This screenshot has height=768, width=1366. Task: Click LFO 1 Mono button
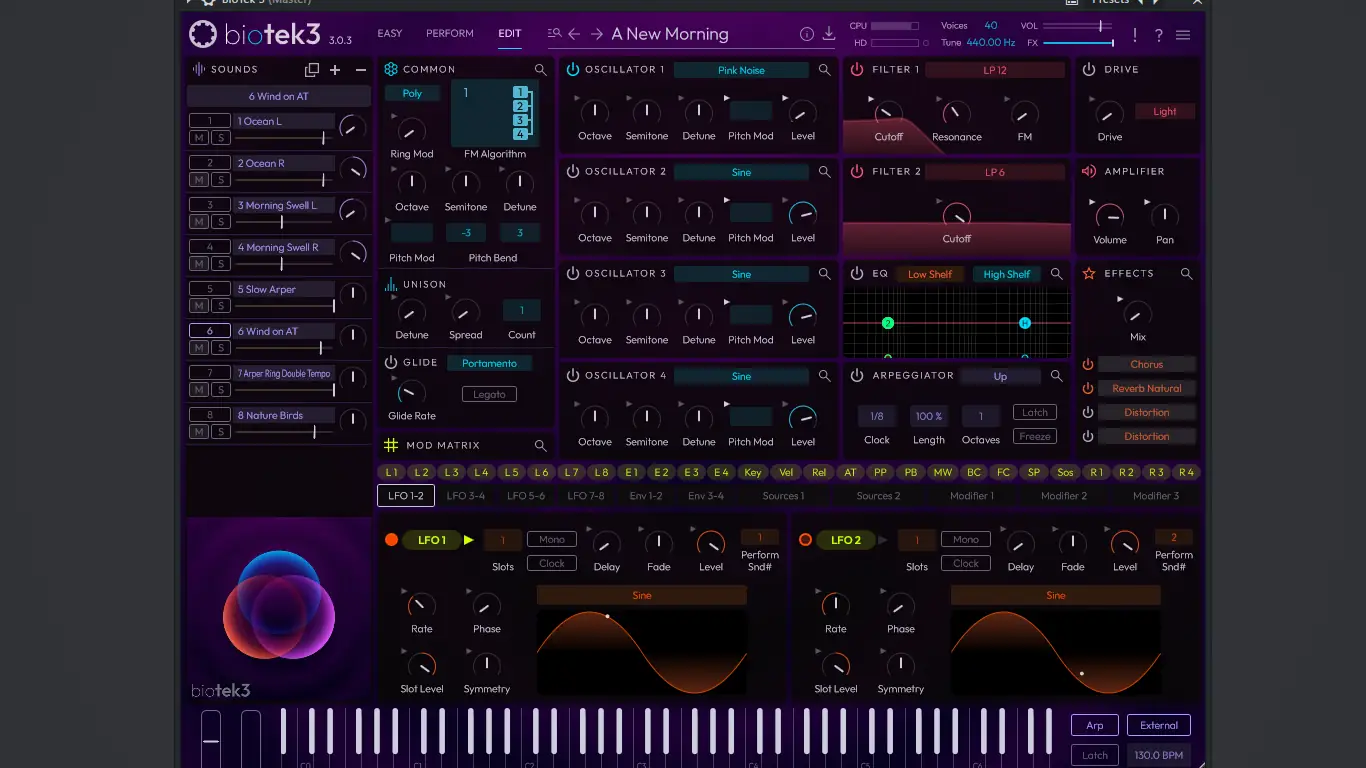point(552,540)
